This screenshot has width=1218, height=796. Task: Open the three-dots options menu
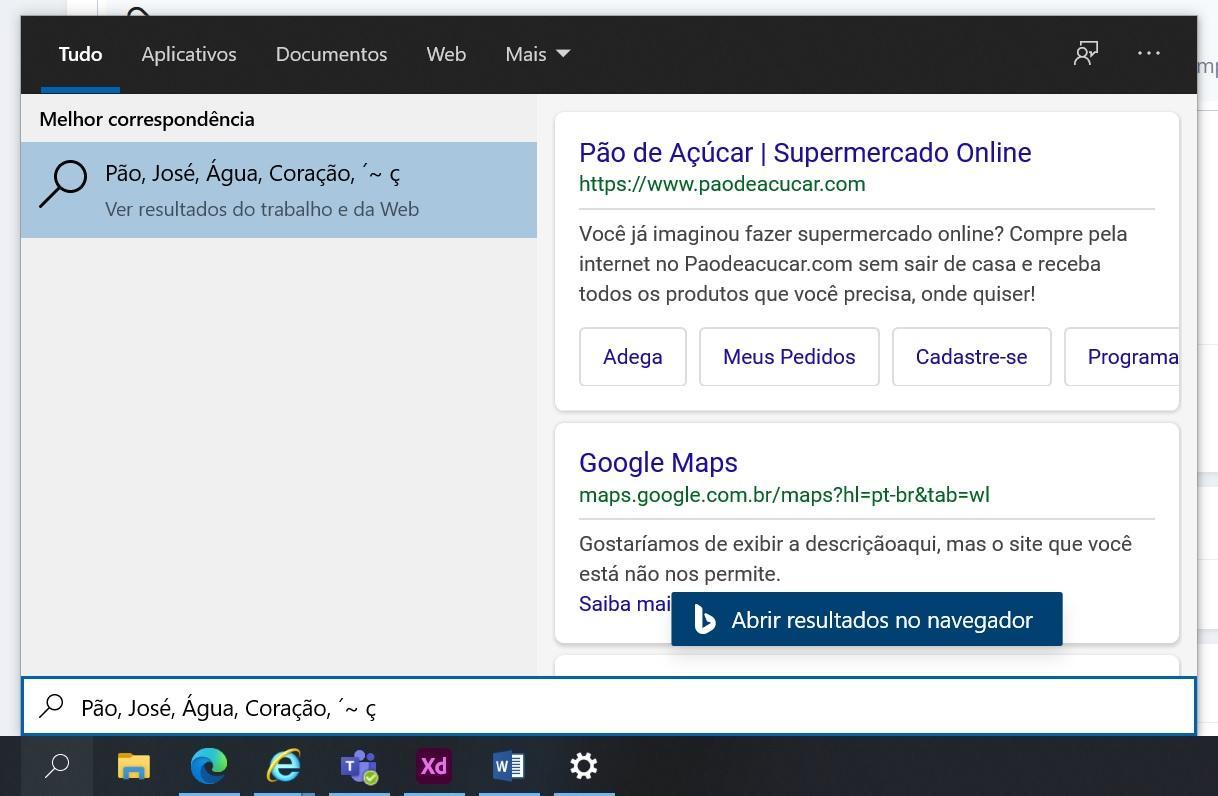click(x=1149, y=53)
